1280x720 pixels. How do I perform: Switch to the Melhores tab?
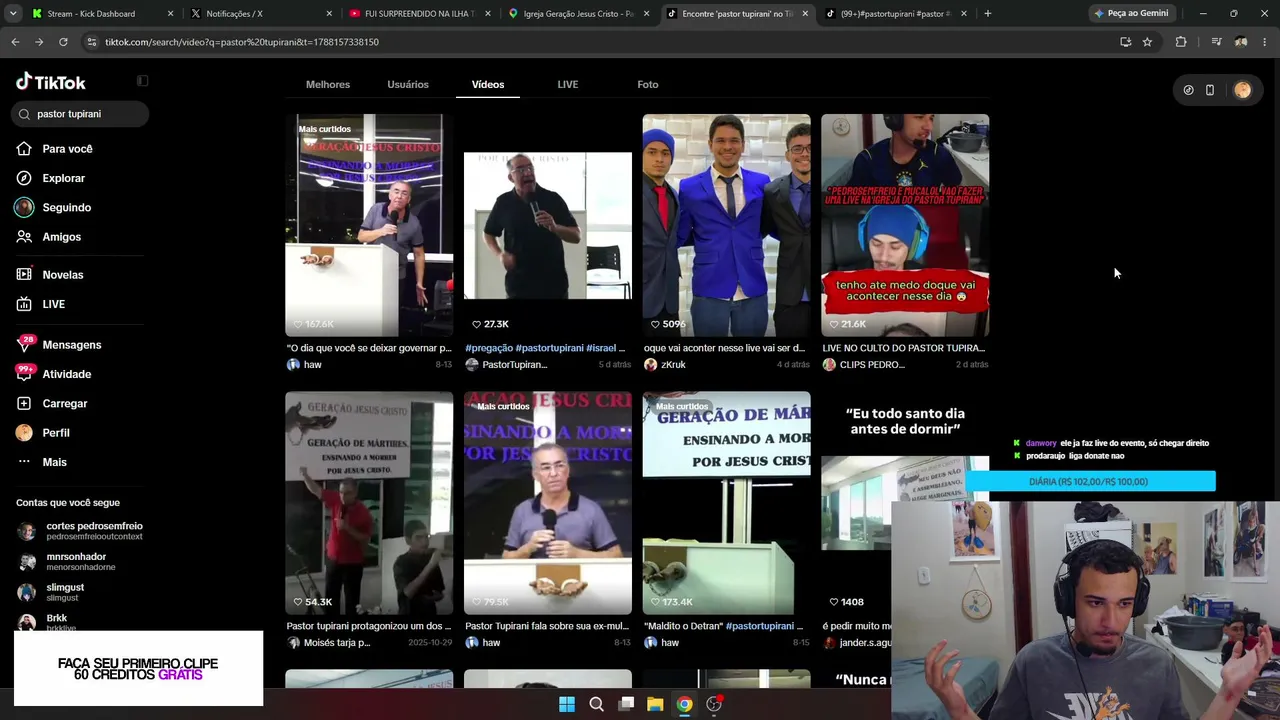pos(328,84)
